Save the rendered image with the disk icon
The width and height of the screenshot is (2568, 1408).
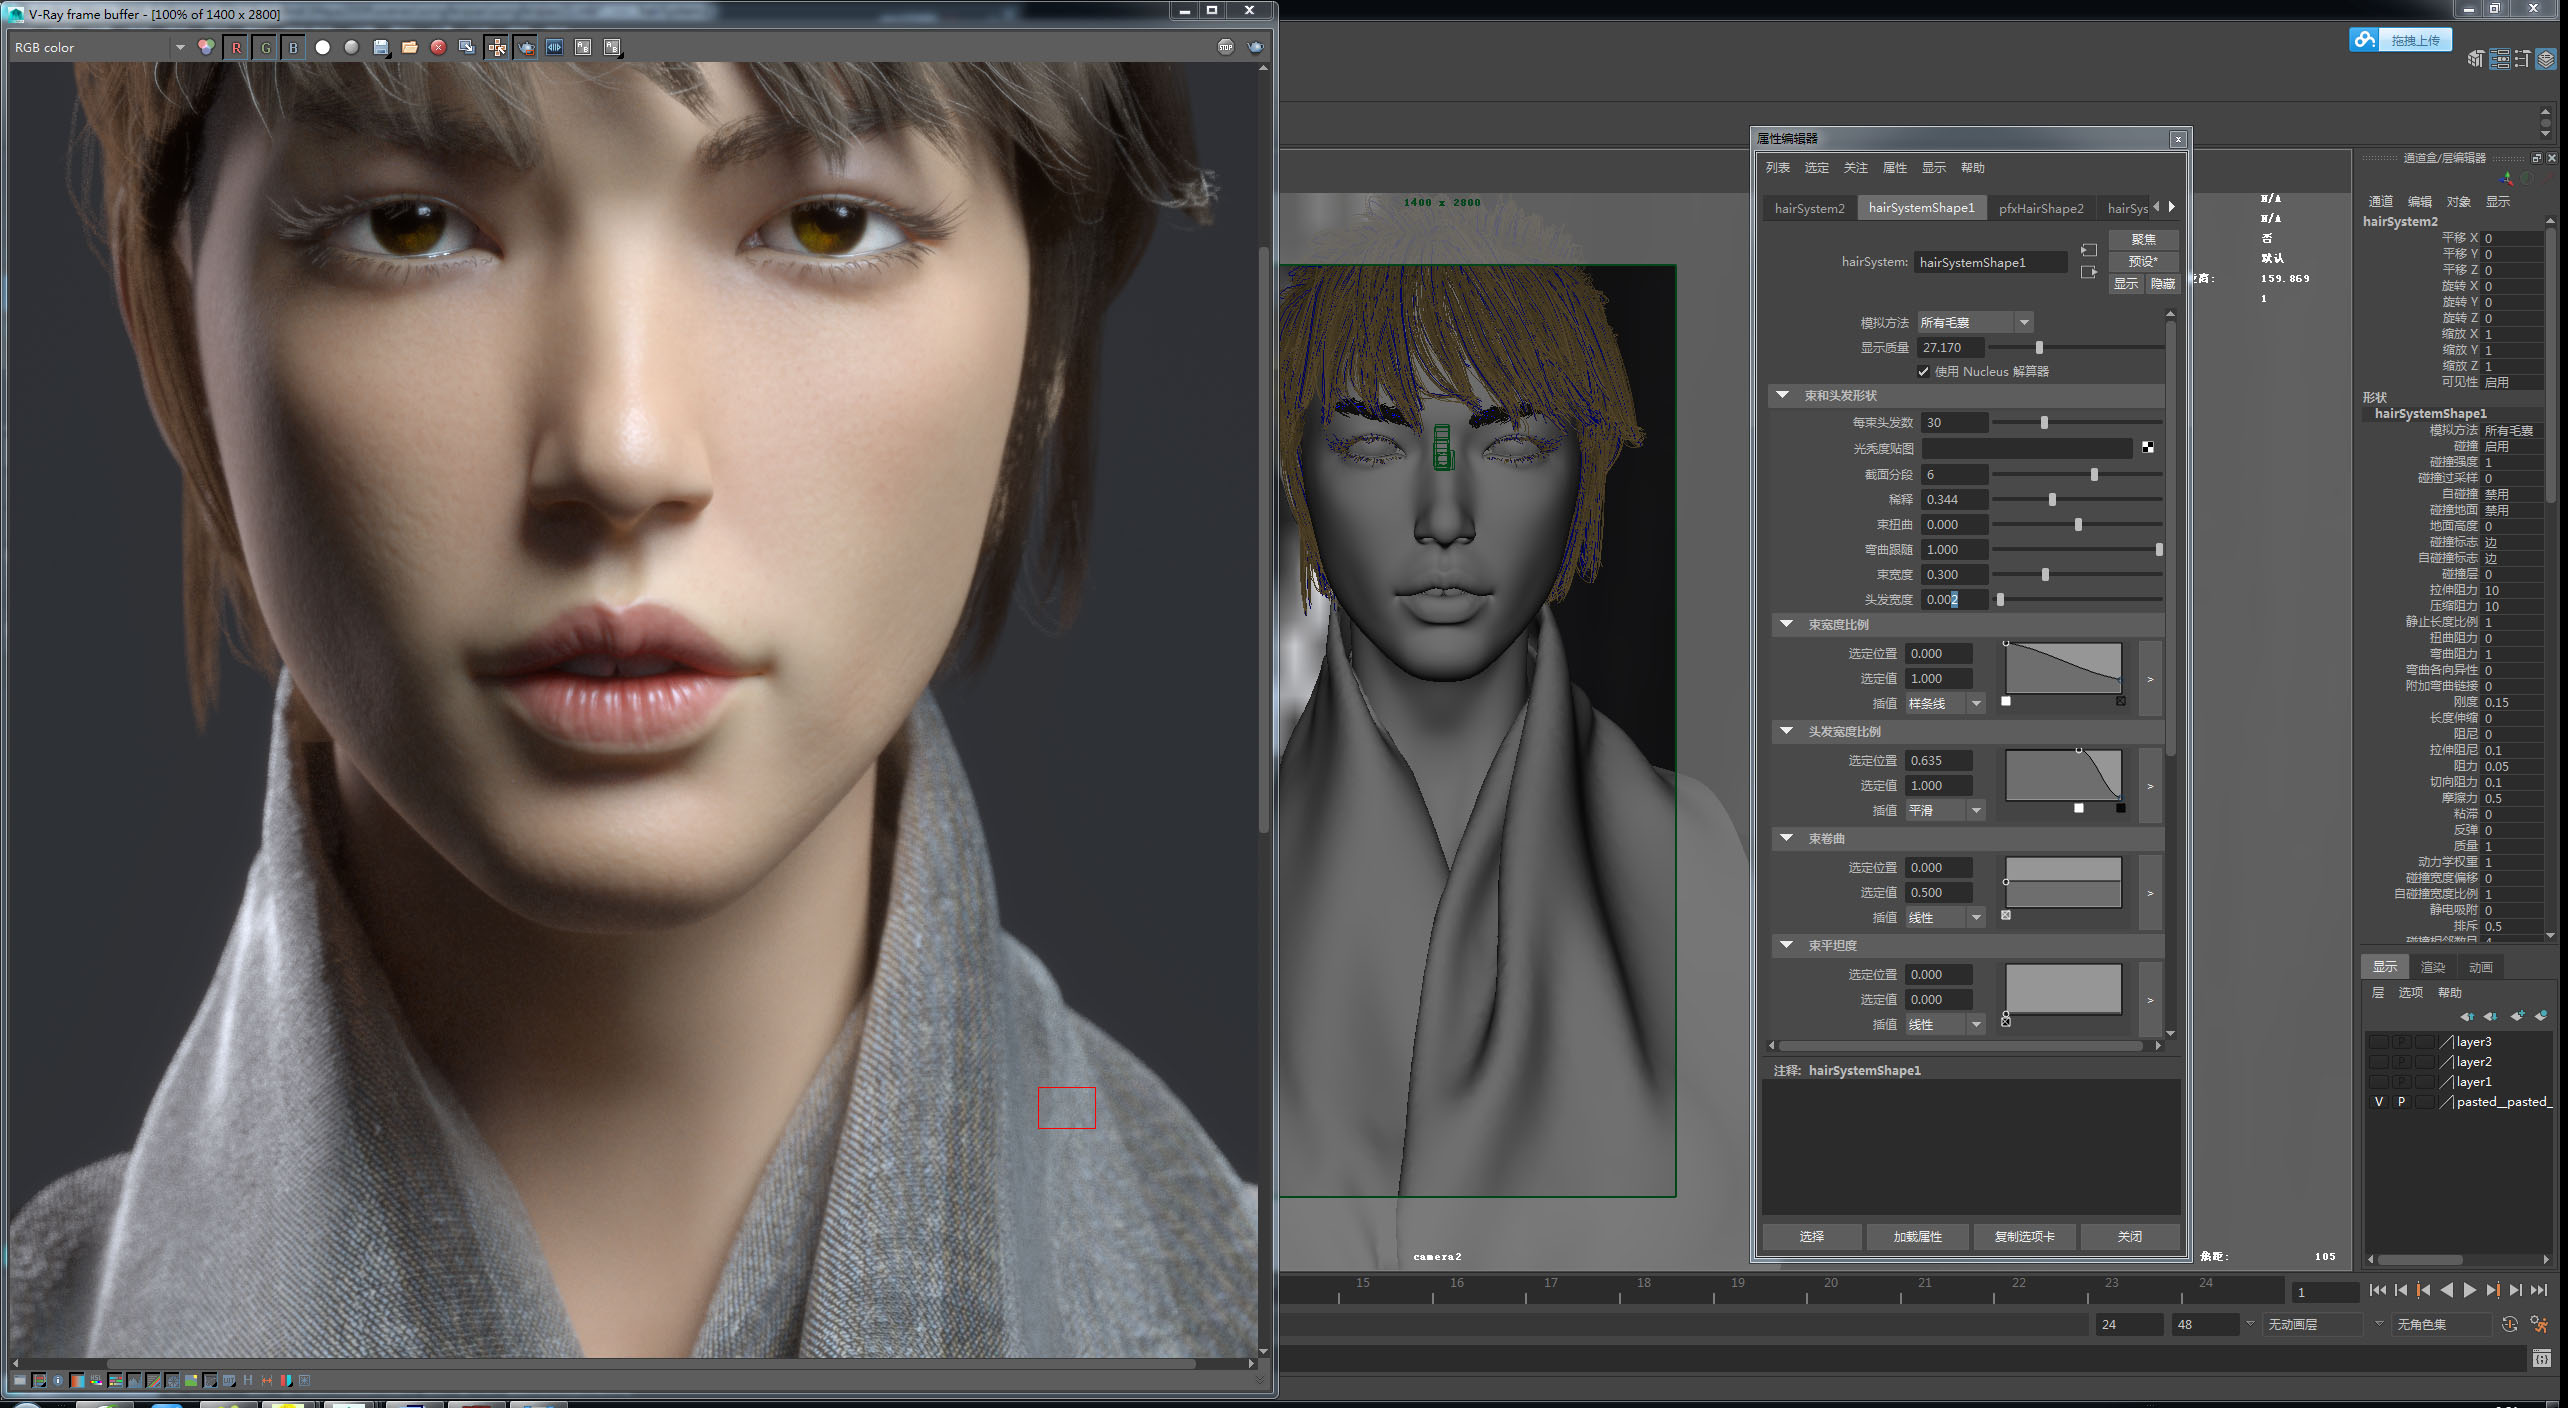(381, 47)
